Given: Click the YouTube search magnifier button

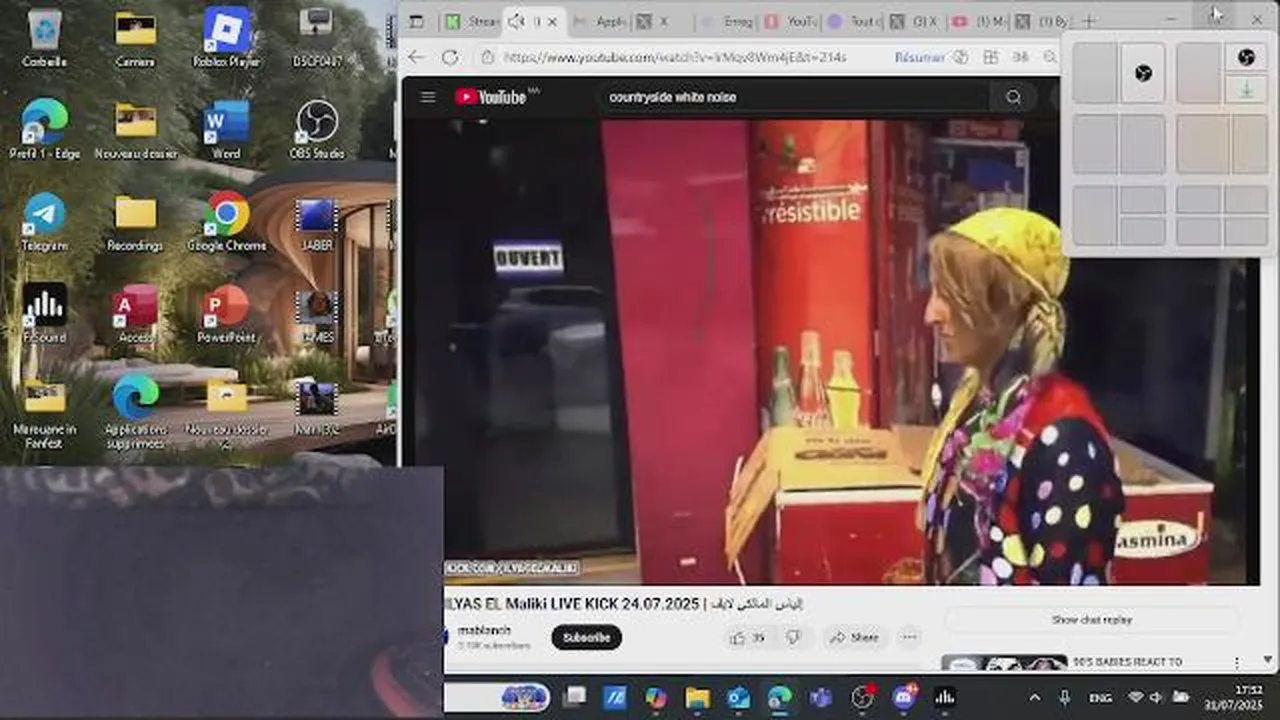Looking at the screenshot, I should point(1013,97).
